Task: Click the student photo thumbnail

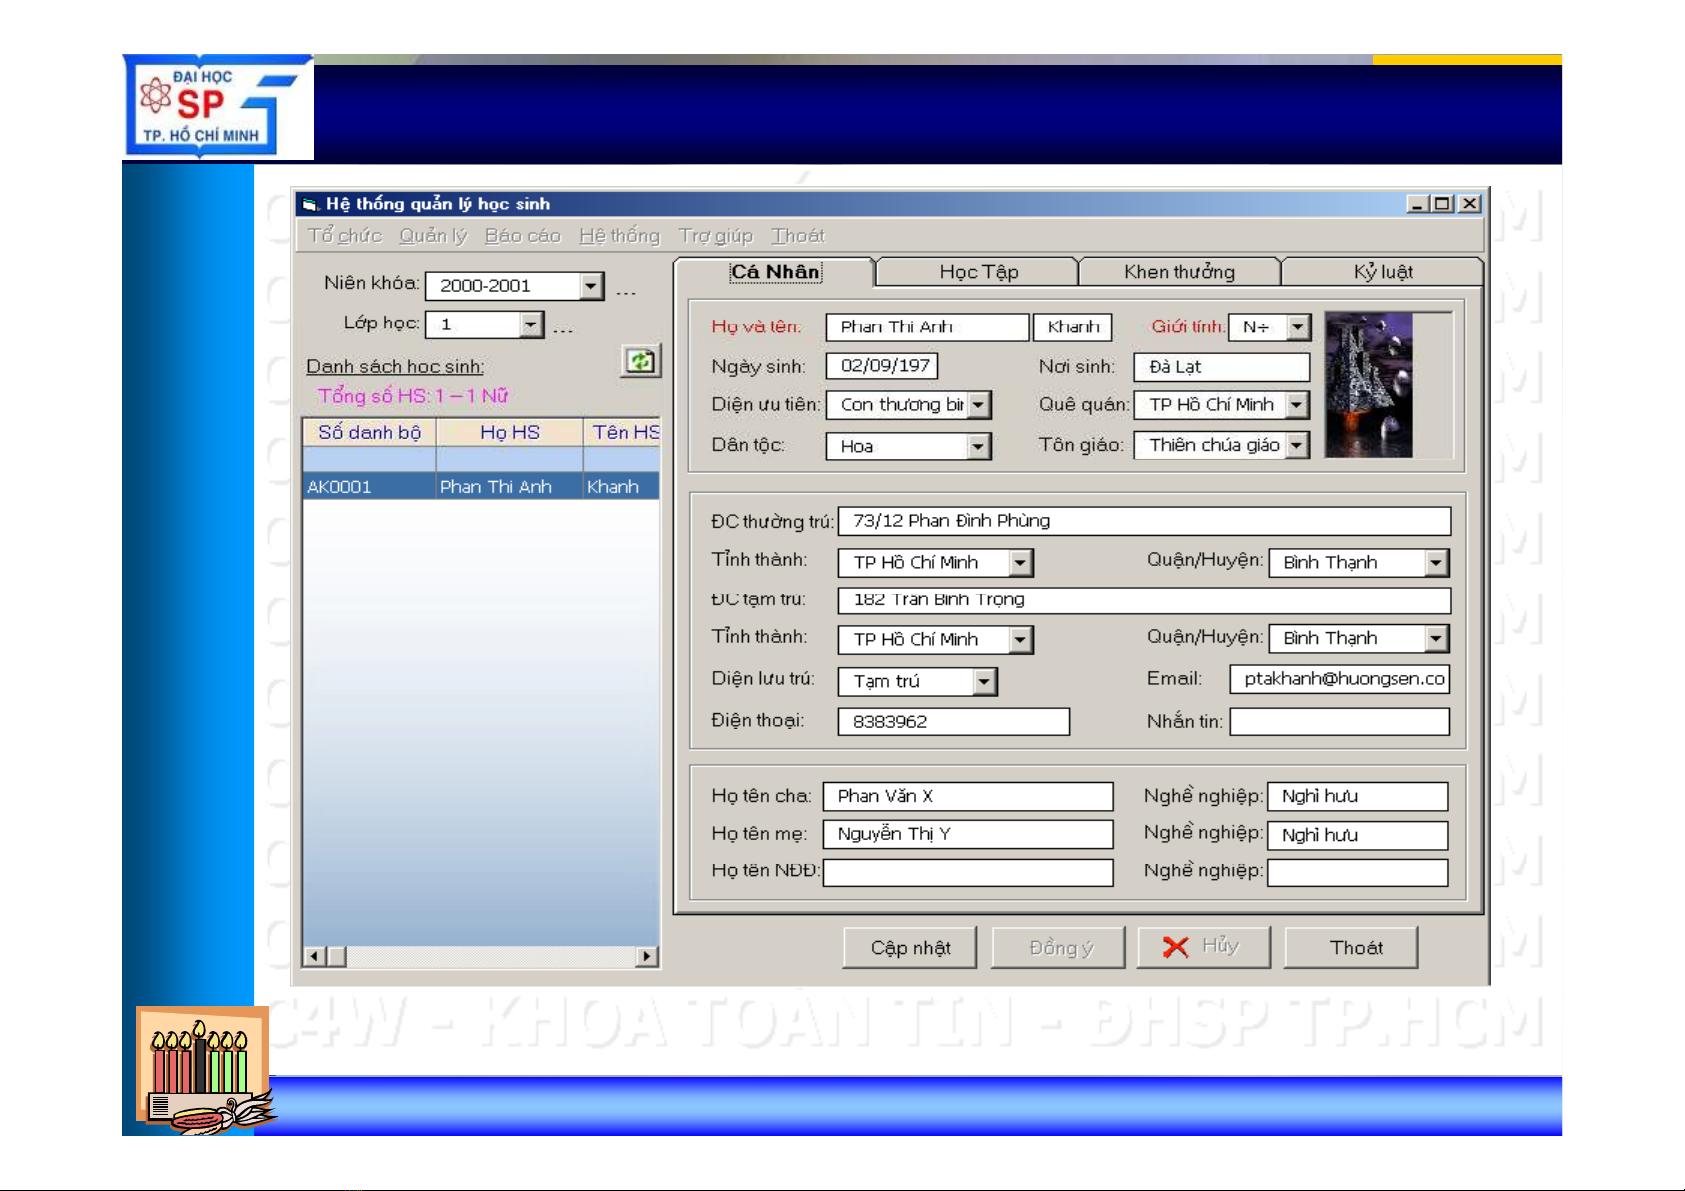Action: coord(1368,385)
